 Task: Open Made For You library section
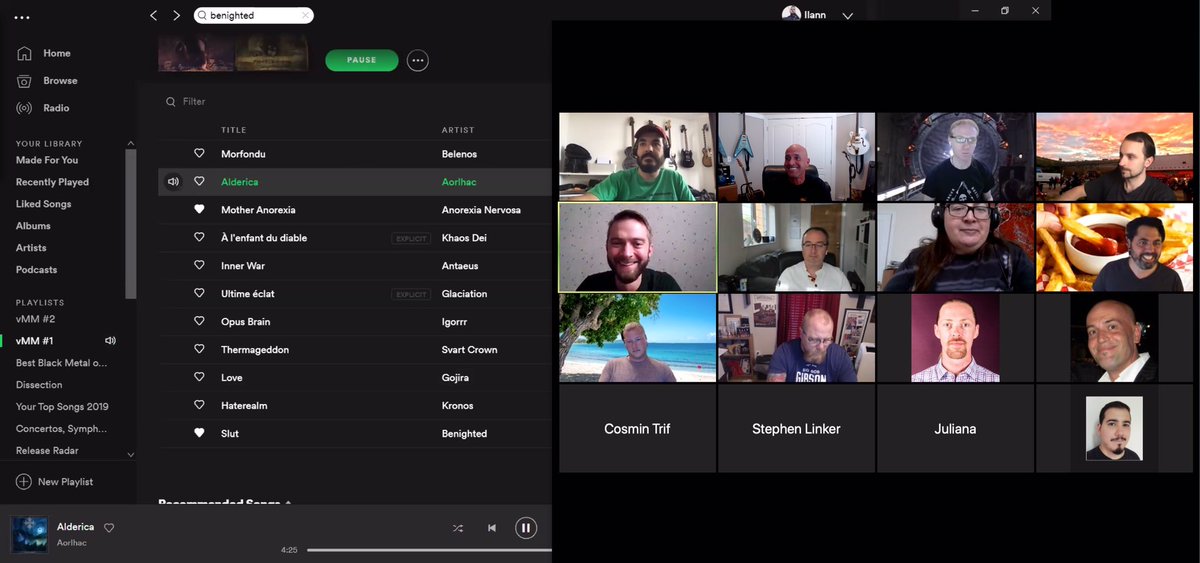(x=47, y=160)
